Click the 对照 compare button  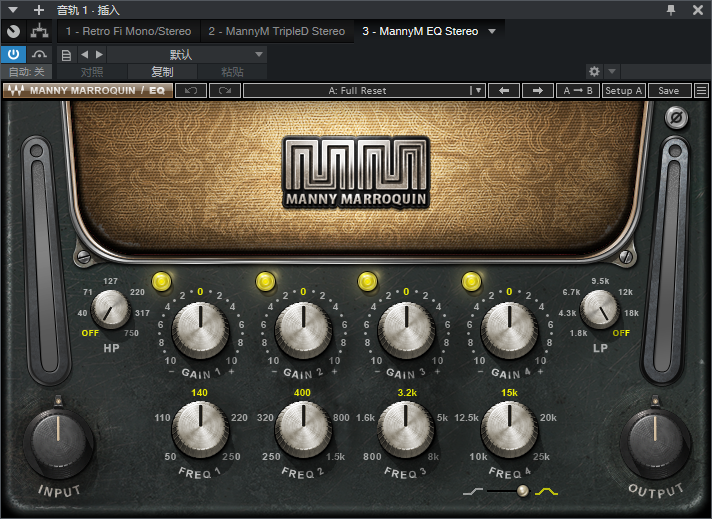coord(92,72)
